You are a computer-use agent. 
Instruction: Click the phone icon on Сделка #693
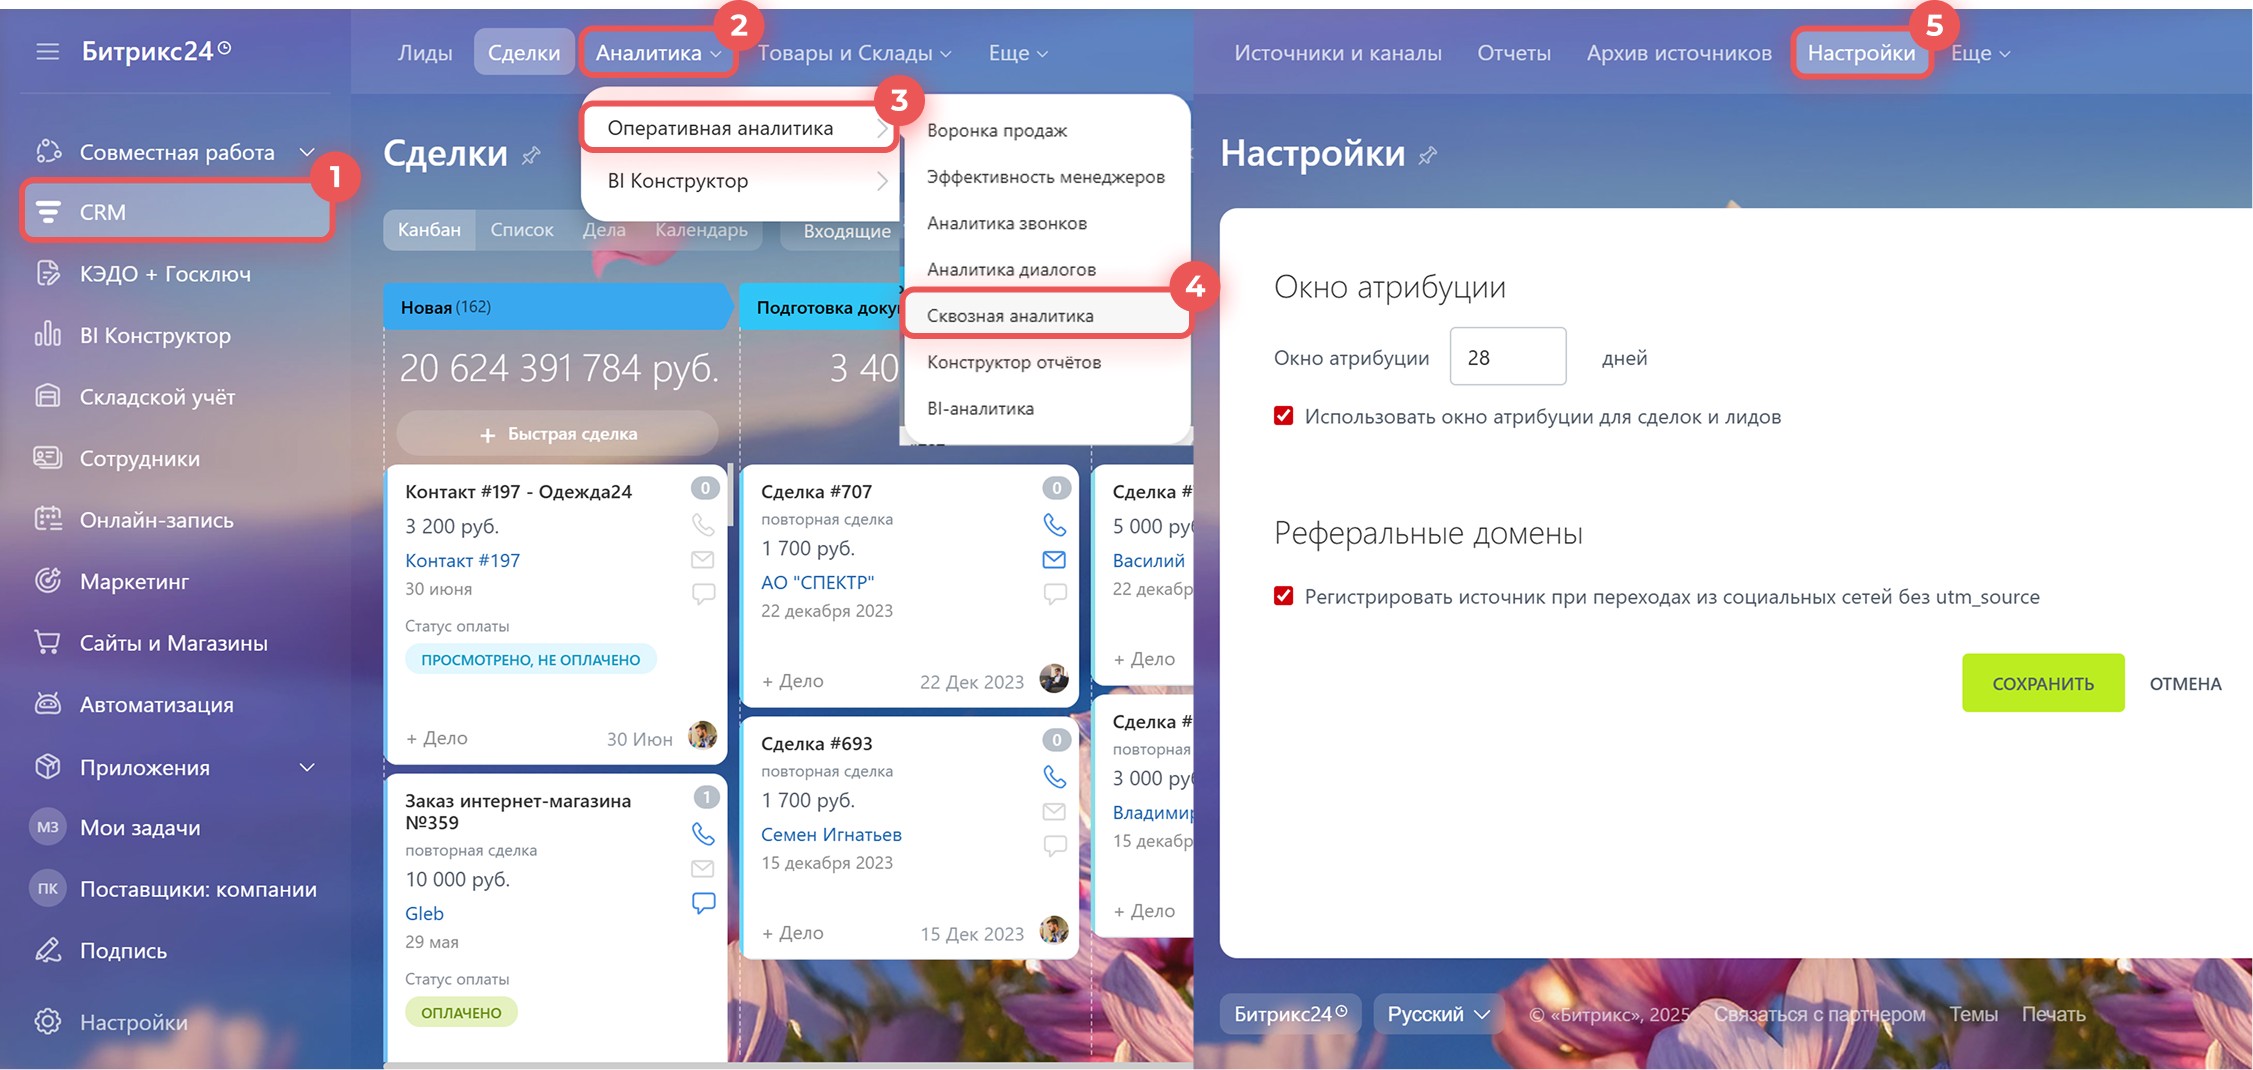point(1054,776)
